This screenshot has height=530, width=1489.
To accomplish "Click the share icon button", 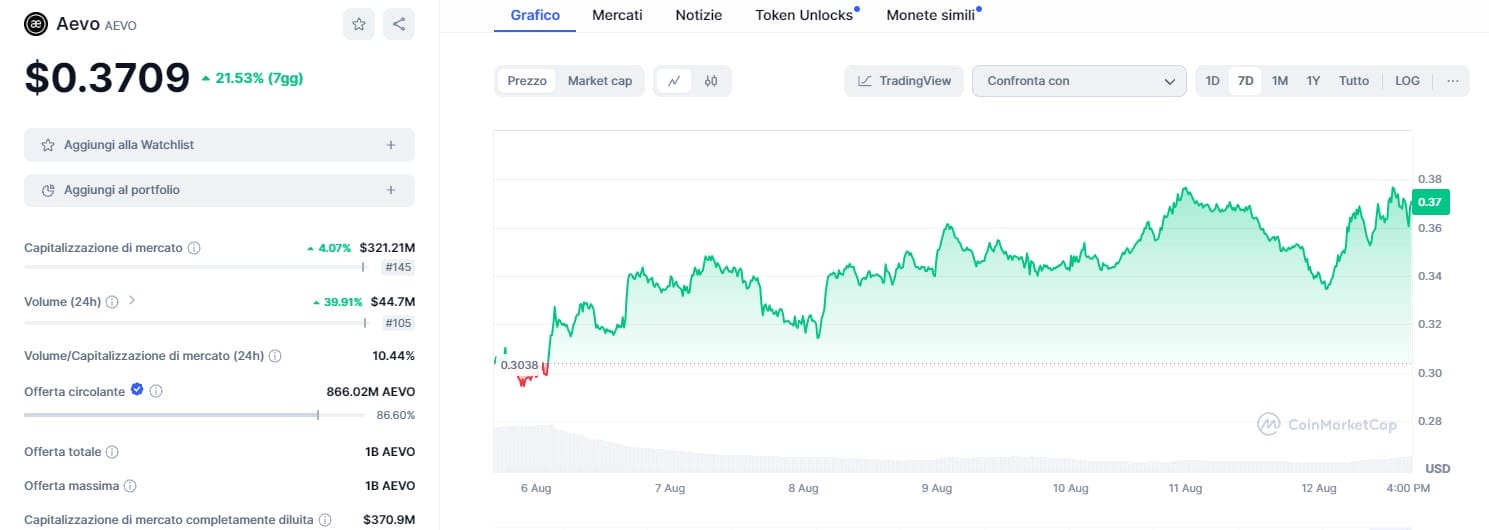I will 399,24.
